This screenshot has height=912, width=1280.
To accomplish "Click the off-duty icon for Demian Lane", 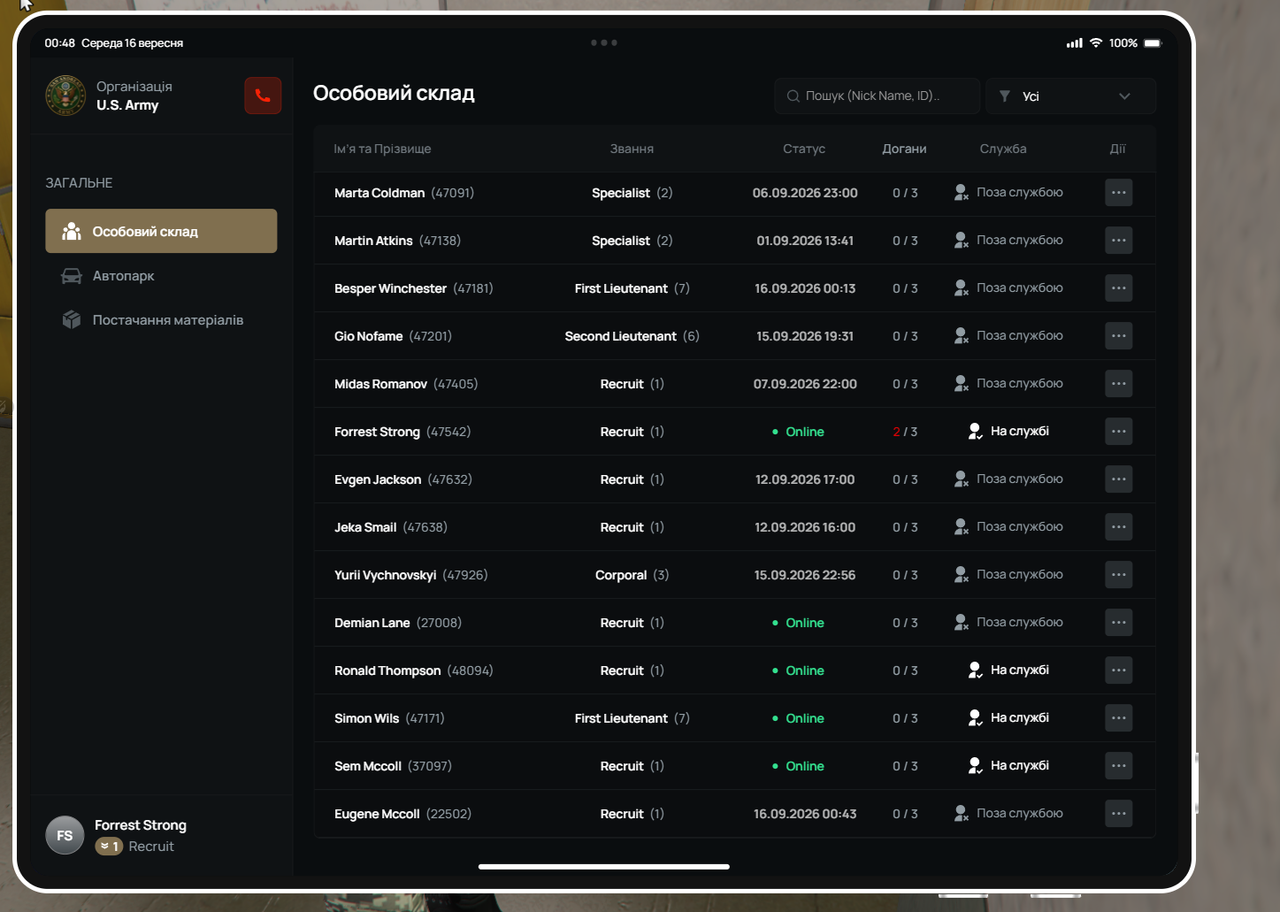I will (x=961, y=622).
